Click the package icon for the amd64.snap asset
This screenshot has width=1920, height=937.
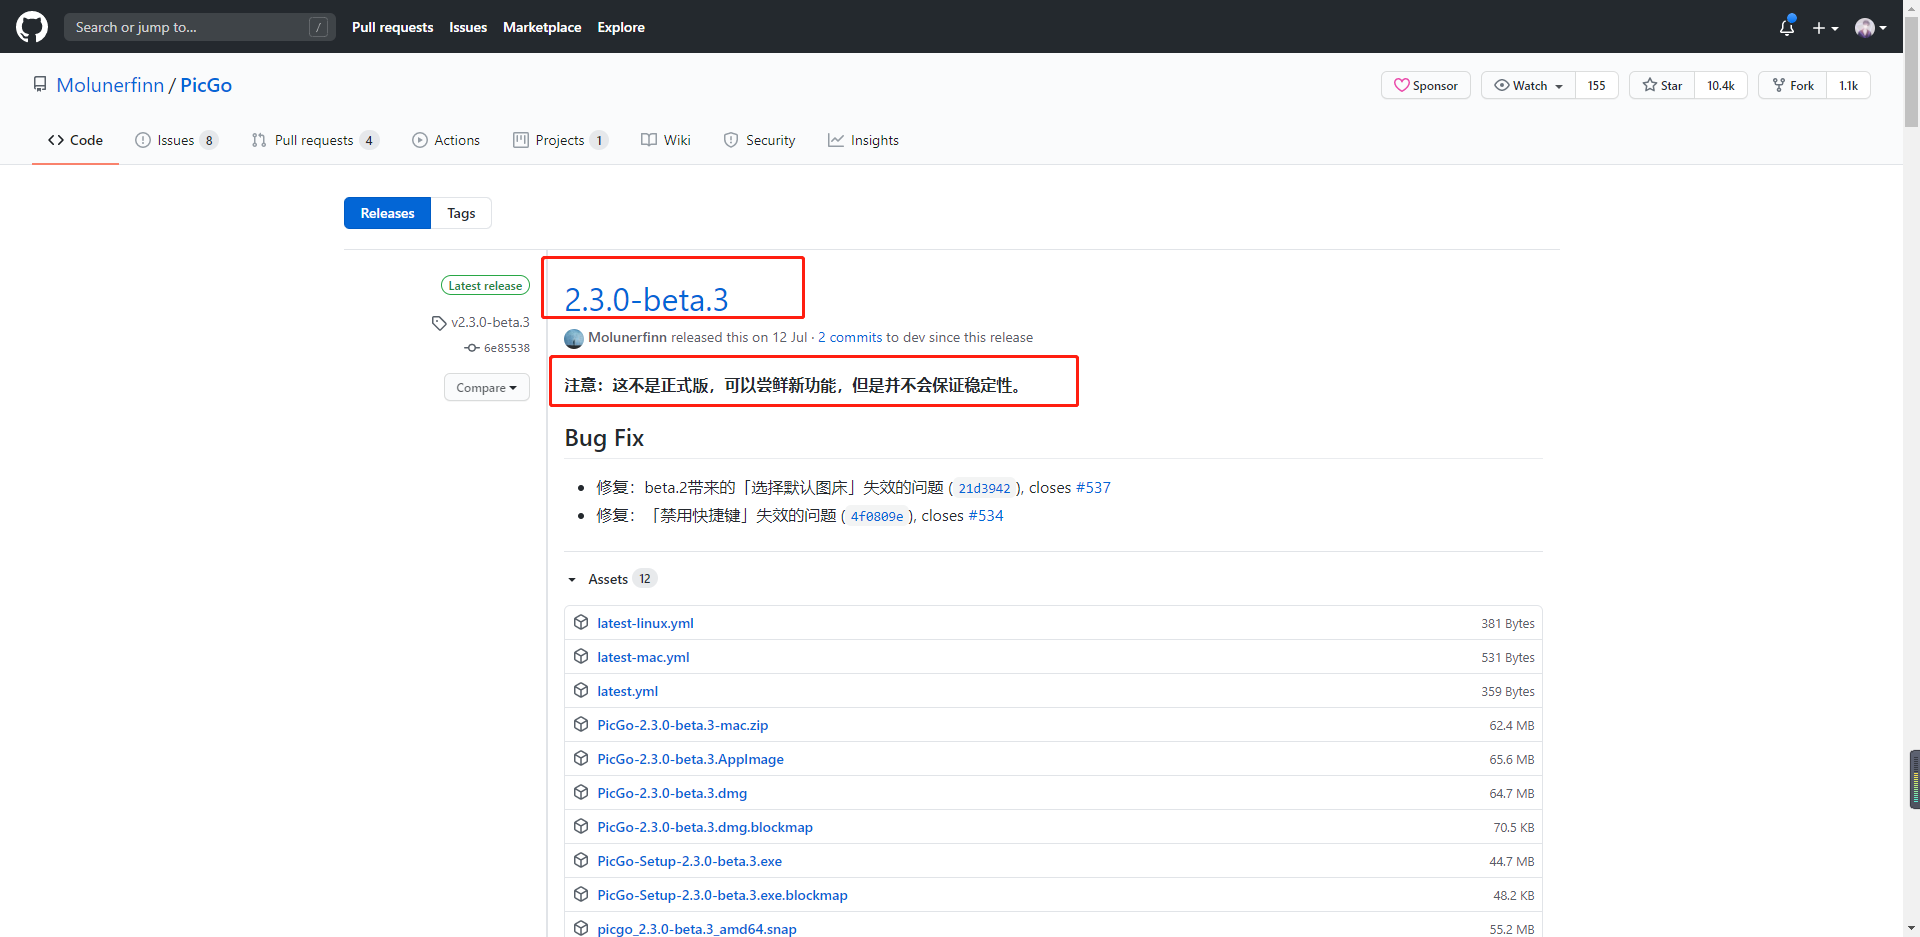(581, 928)
